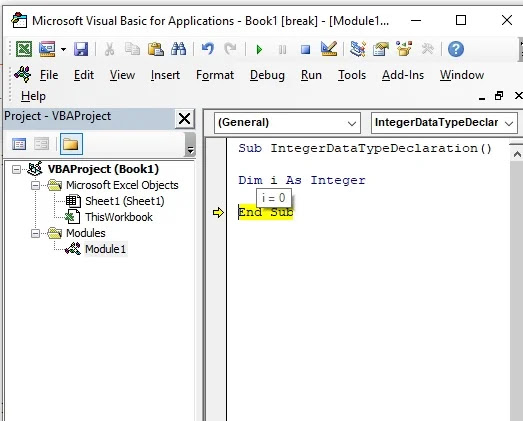Collapse the Modules folder node

35,234
